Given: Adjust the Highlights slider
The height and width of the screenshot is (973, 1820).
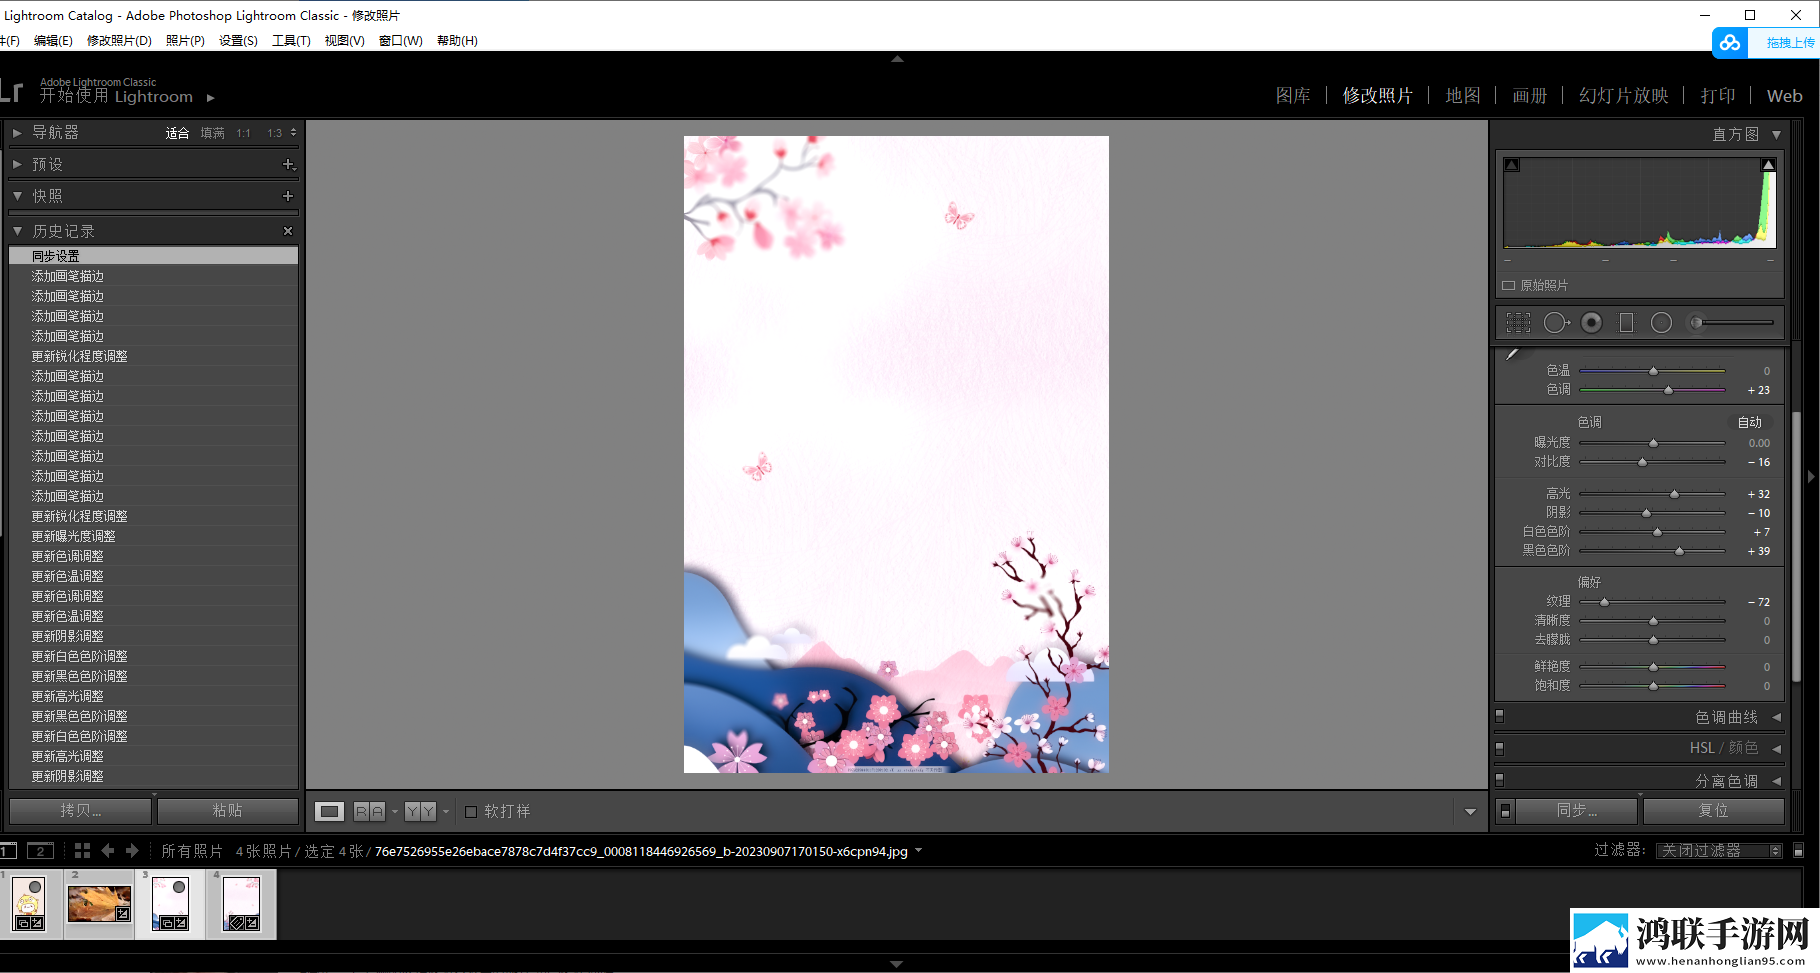Looking at the screenshot, I should tap(1652, 494).
